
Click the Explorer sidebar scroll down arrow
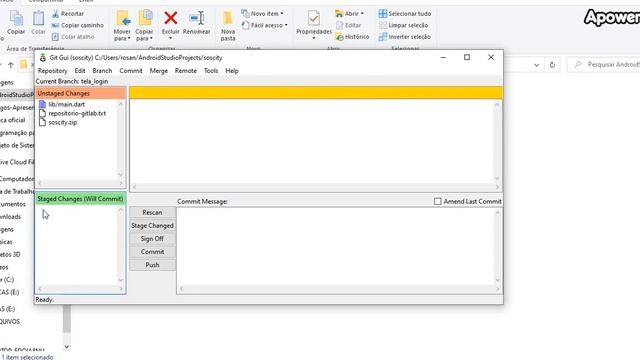pyautogui.click(x=67, y=347)
